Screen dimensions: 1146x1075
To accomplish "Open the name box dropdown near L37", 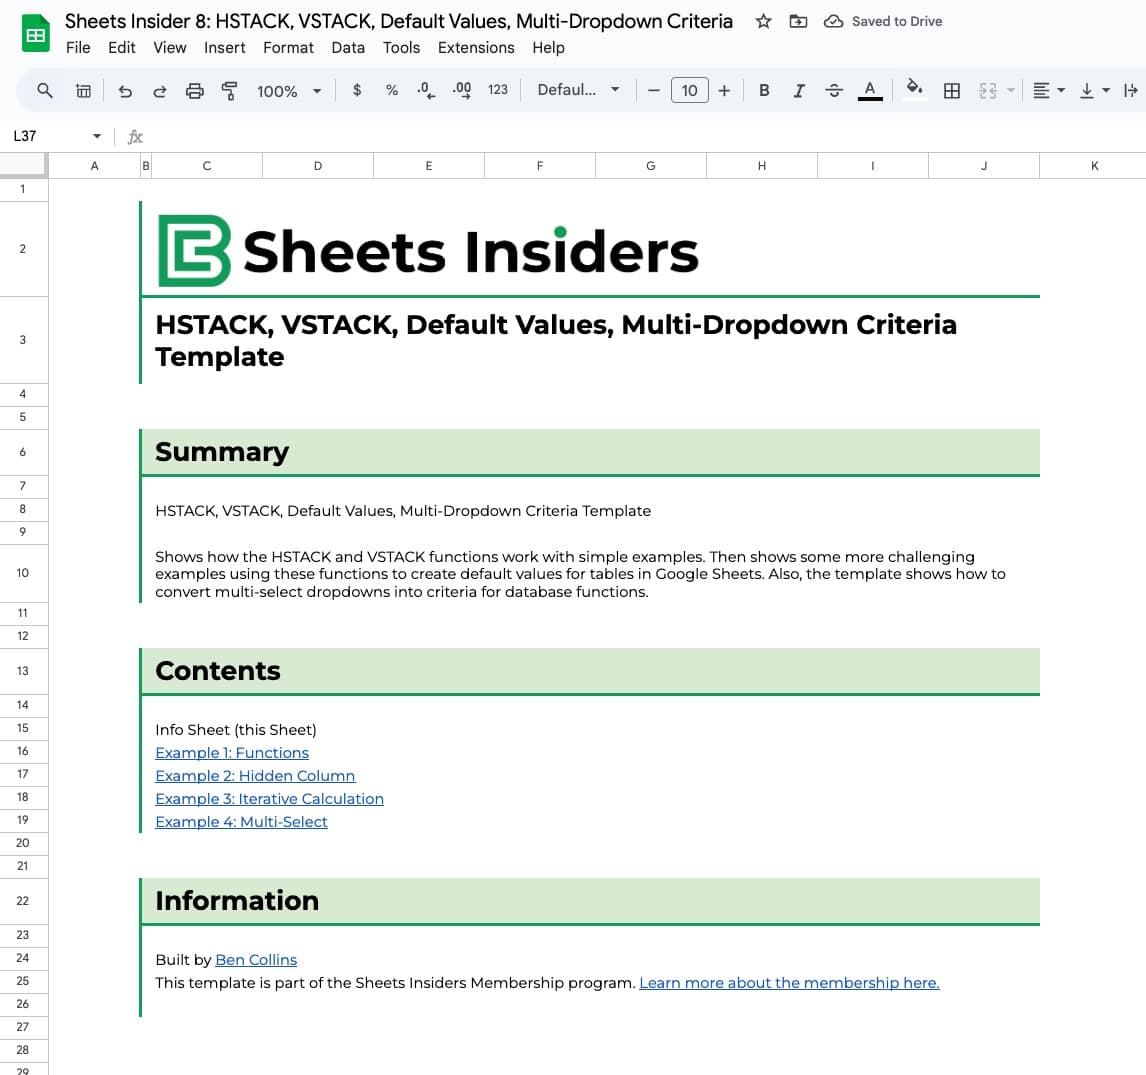I will (x=96, y=136).
